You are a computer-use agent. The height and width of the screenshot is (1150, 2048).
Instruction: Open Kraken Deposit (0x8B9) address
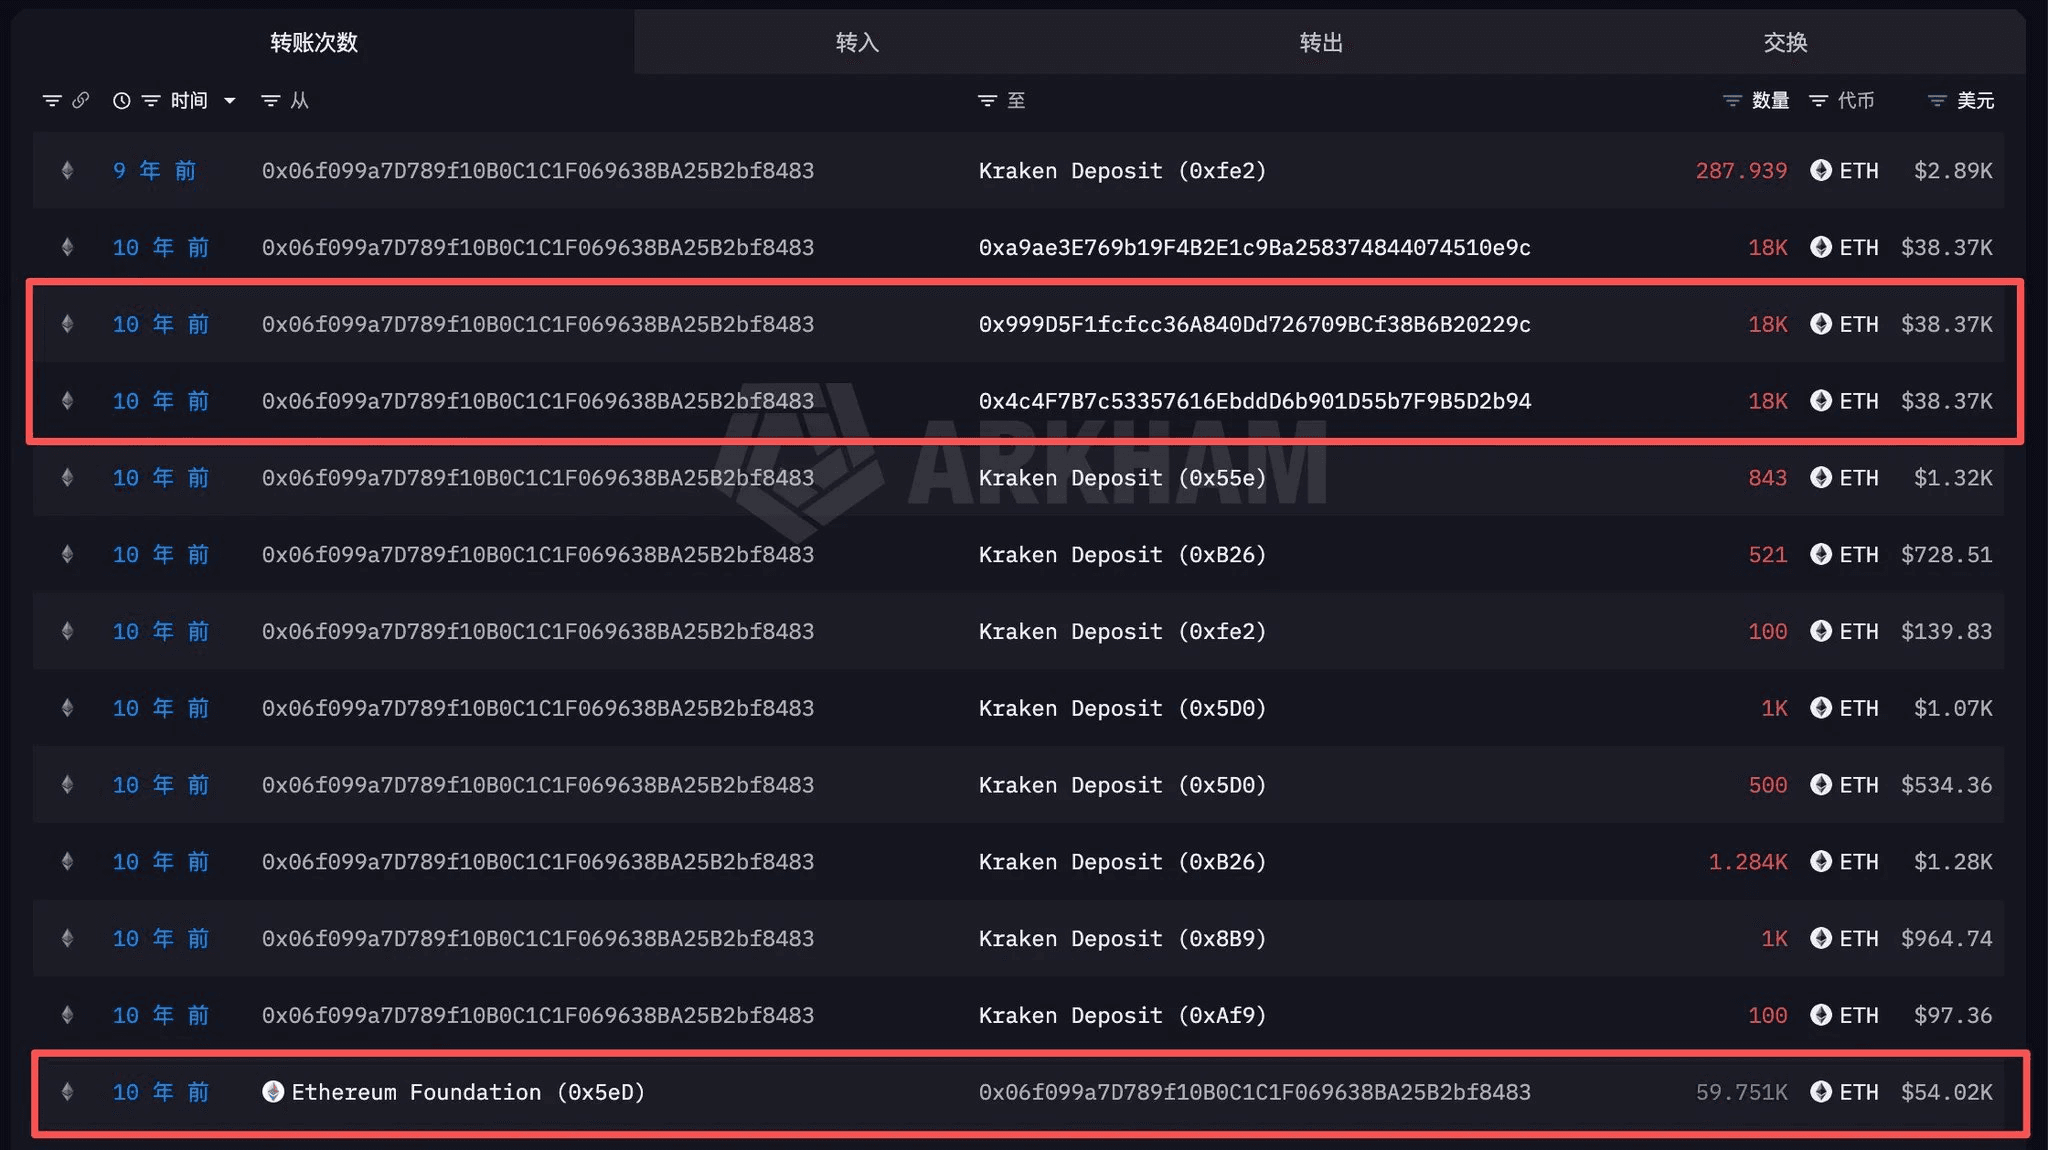click(1122, 939)
